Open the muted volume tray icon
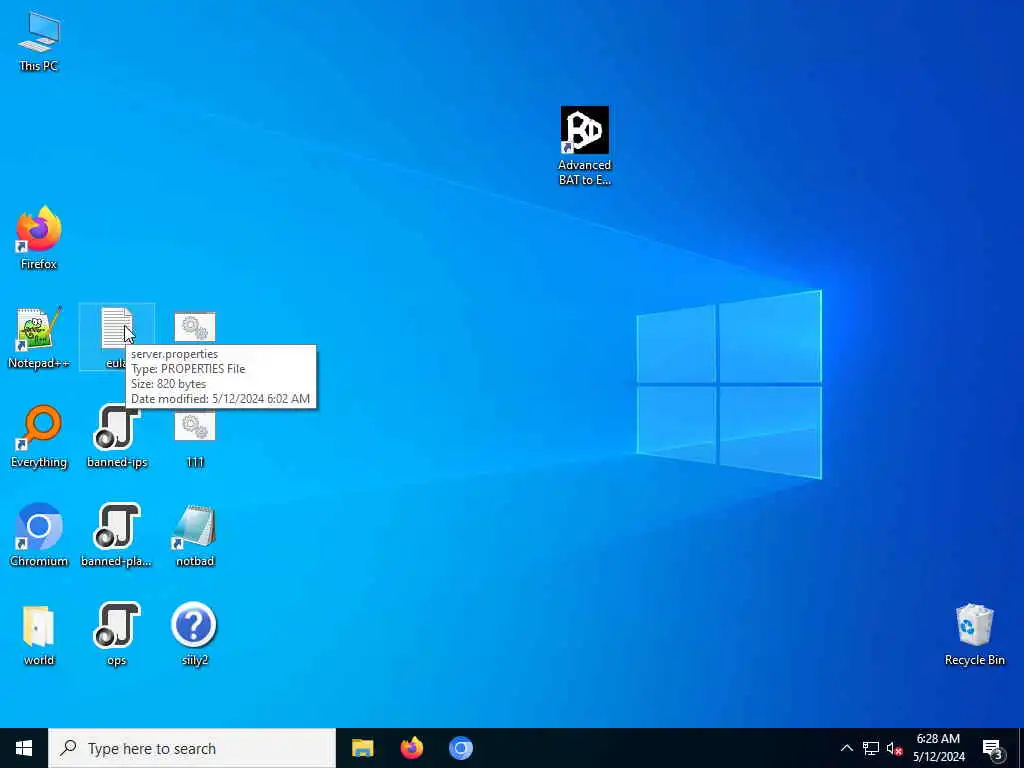1024x768 pixels. (894, 748)
